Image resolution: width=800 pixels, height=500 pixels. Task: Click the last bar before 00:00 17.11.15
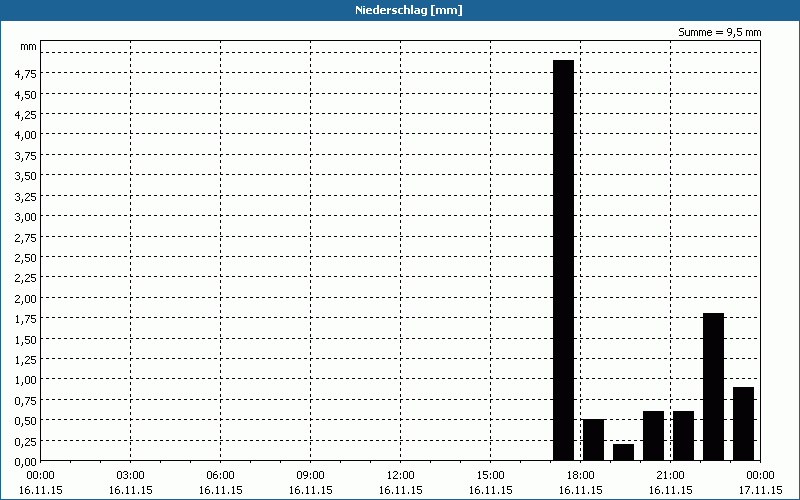743,423
